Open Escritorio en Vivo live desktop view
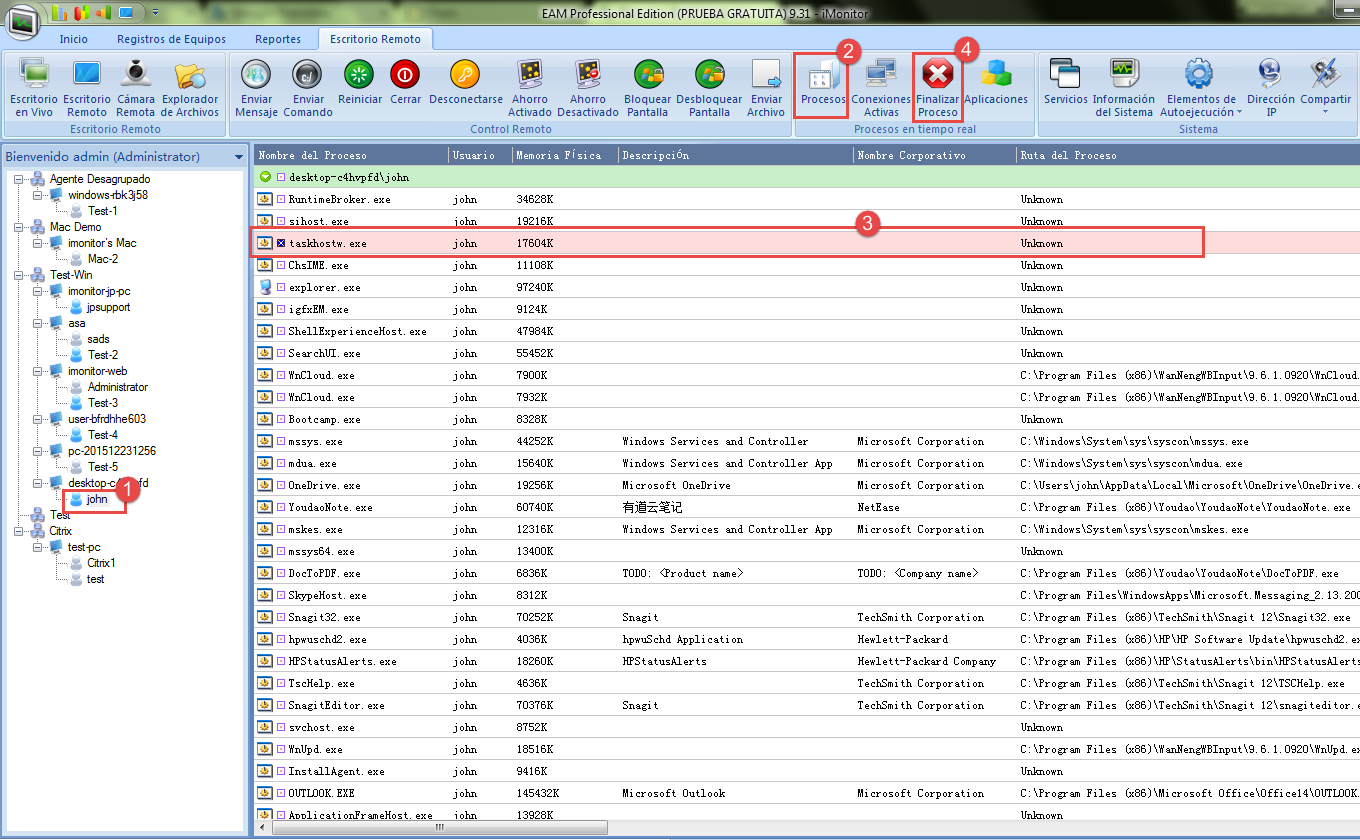 coord(34,88)
